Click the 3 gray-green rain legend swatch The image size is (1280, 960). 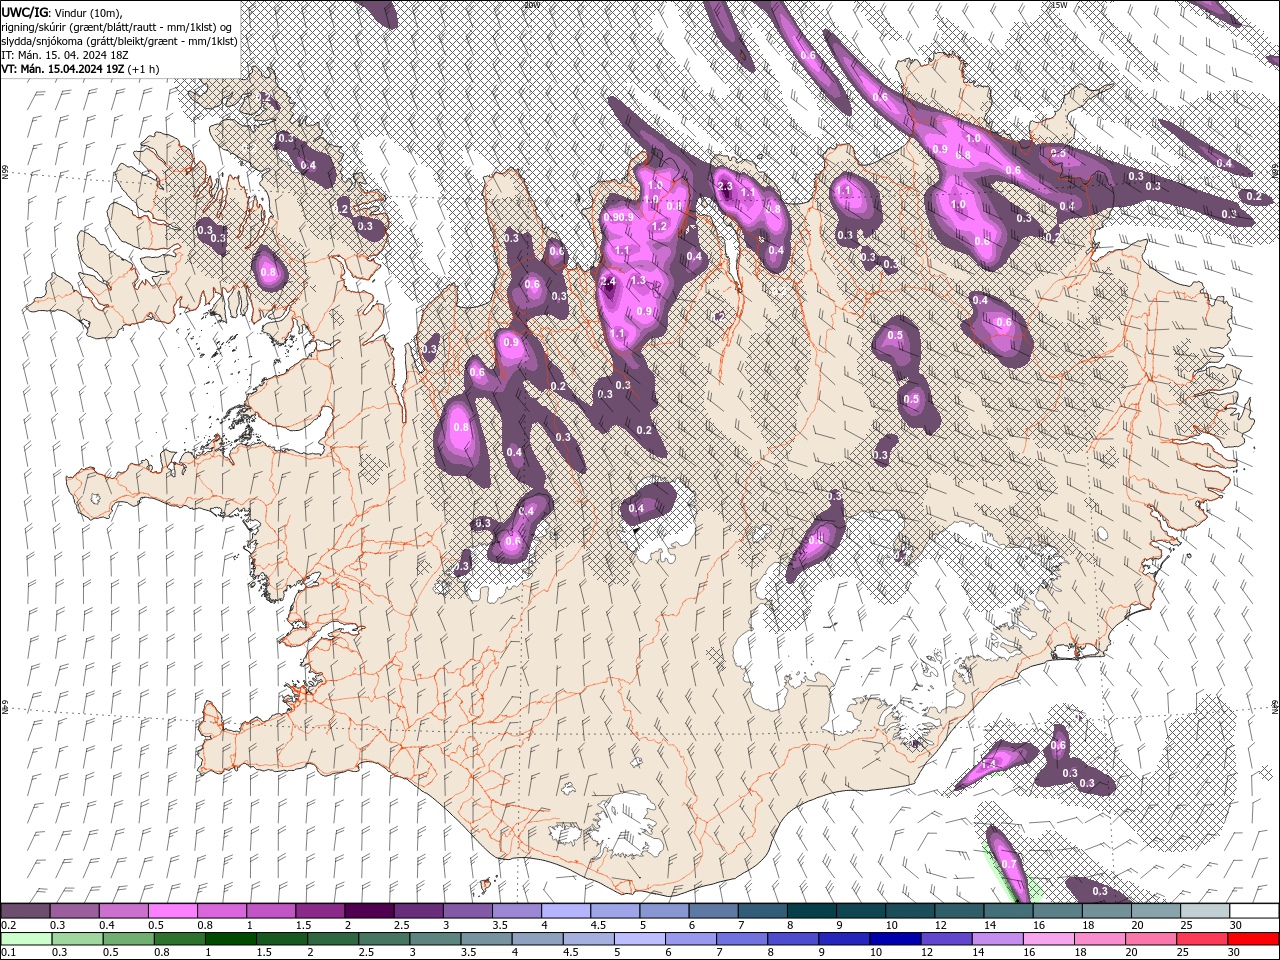pos(434,938)
